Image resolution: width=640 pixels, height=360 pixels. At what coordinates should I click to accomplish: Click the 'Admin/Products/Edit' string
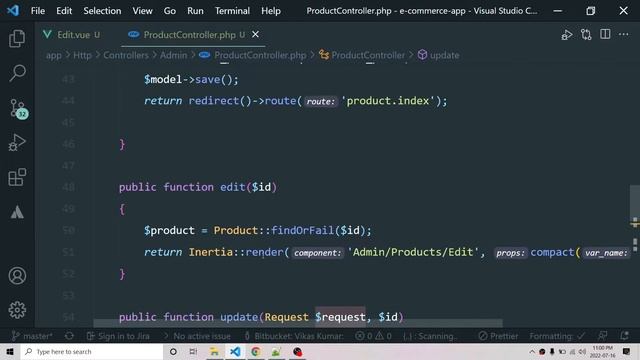[x=413, y=252]
